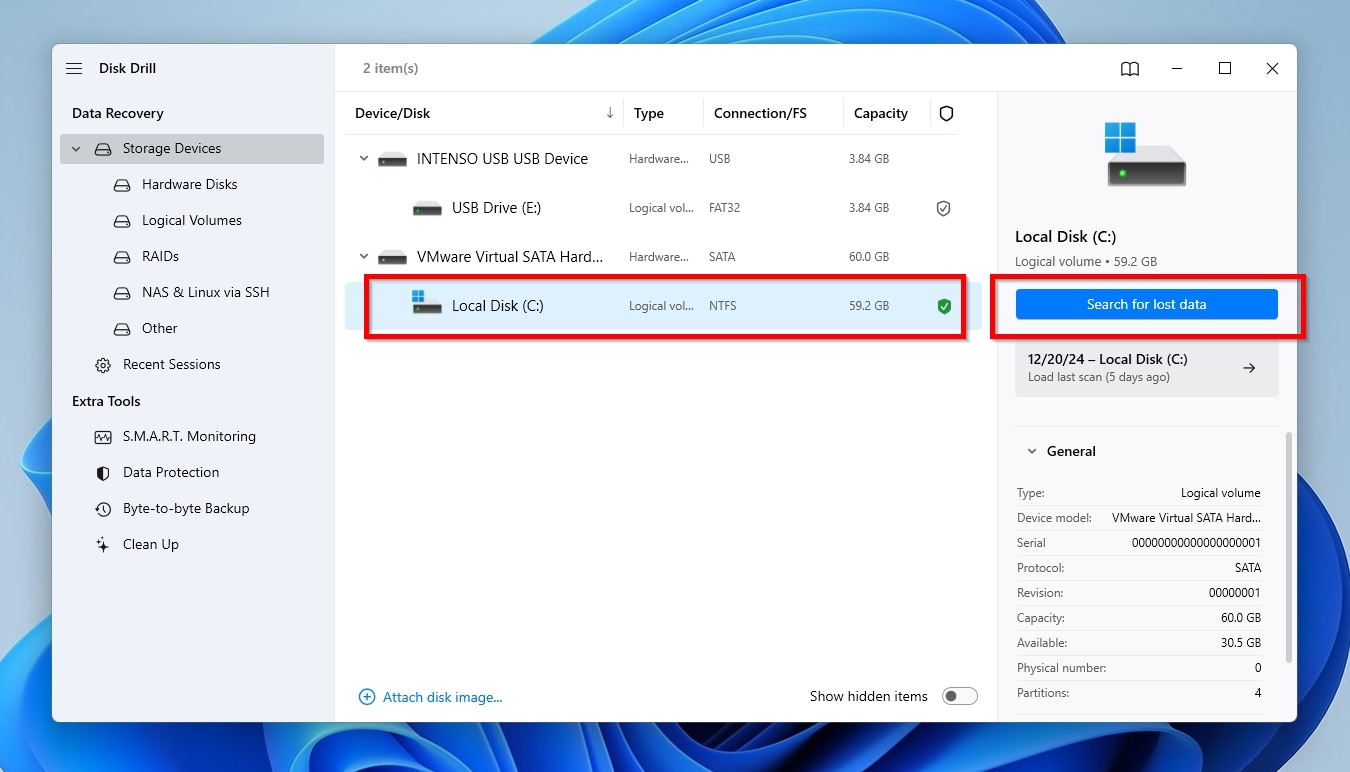This screenshot has width=1350, height=772.
Task: Maximize the Disk Drill window
Action: 1225,68
